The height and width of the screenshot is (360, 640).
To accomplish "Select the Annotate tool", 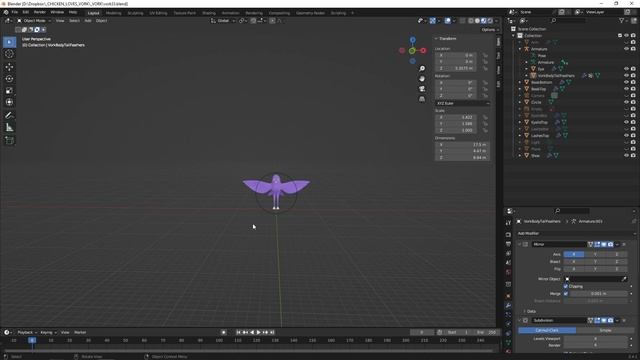I will tap(9, 116).
